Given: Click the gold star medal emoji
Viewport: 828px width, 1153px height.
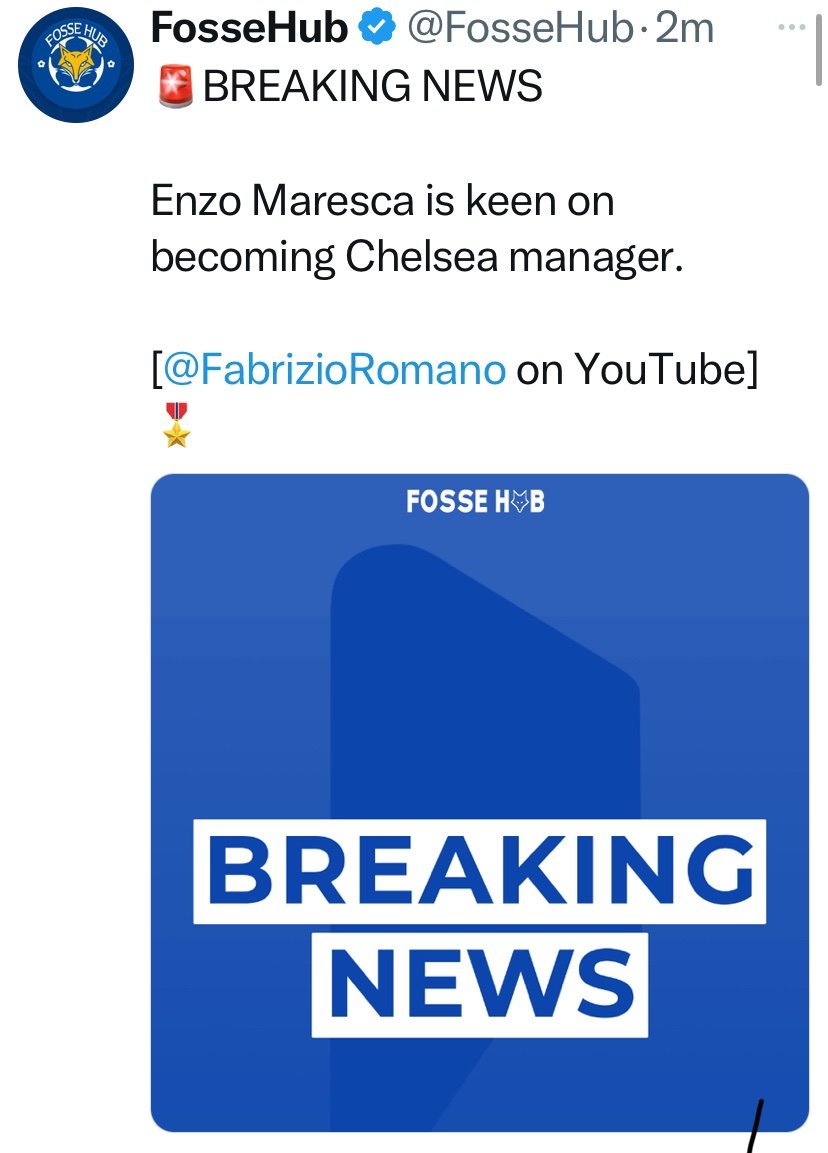Looking at the screenshot, I should [x=176, y=425].
